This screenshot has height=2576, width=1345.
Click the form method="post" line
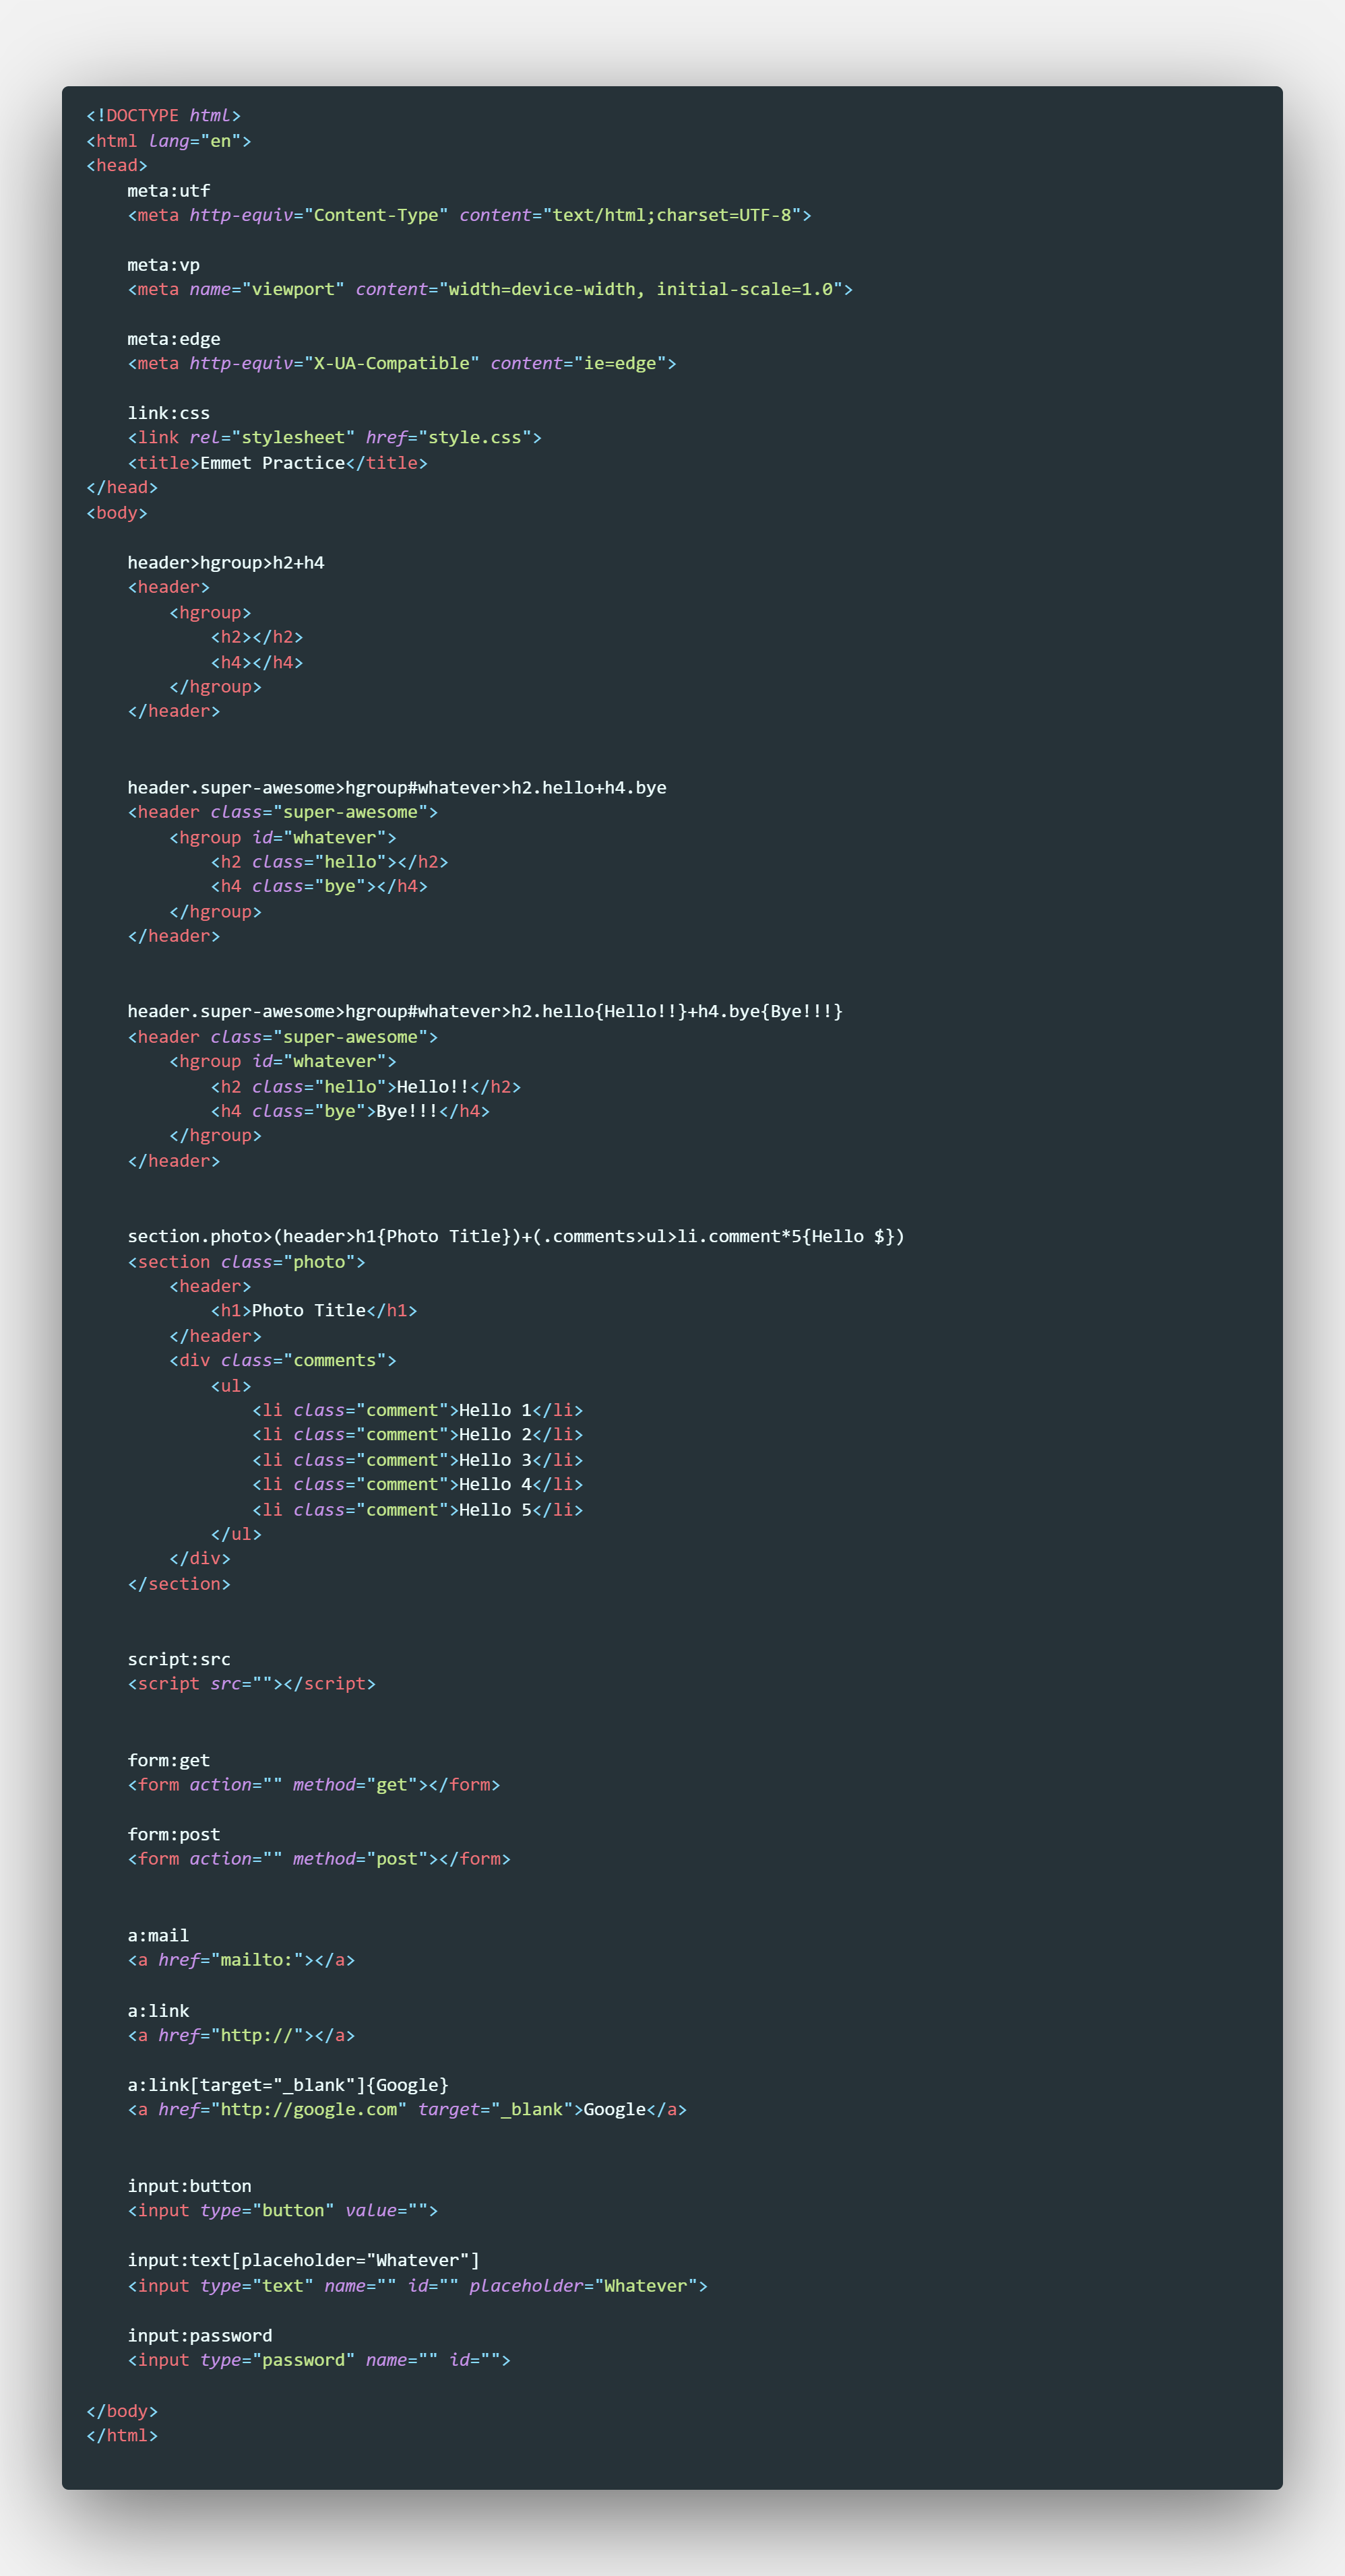pyautogui.click(x=318, y=1859)
